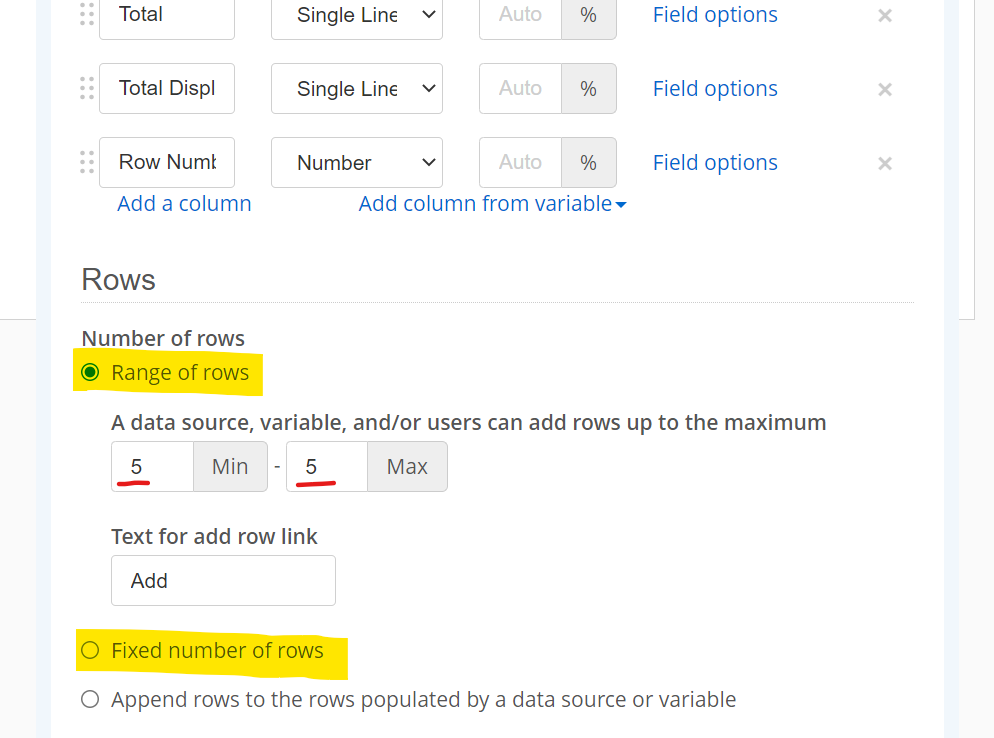Viewport: 994px width, 738px height.
Task: Click Add a column link
Action: click(184, 204)
